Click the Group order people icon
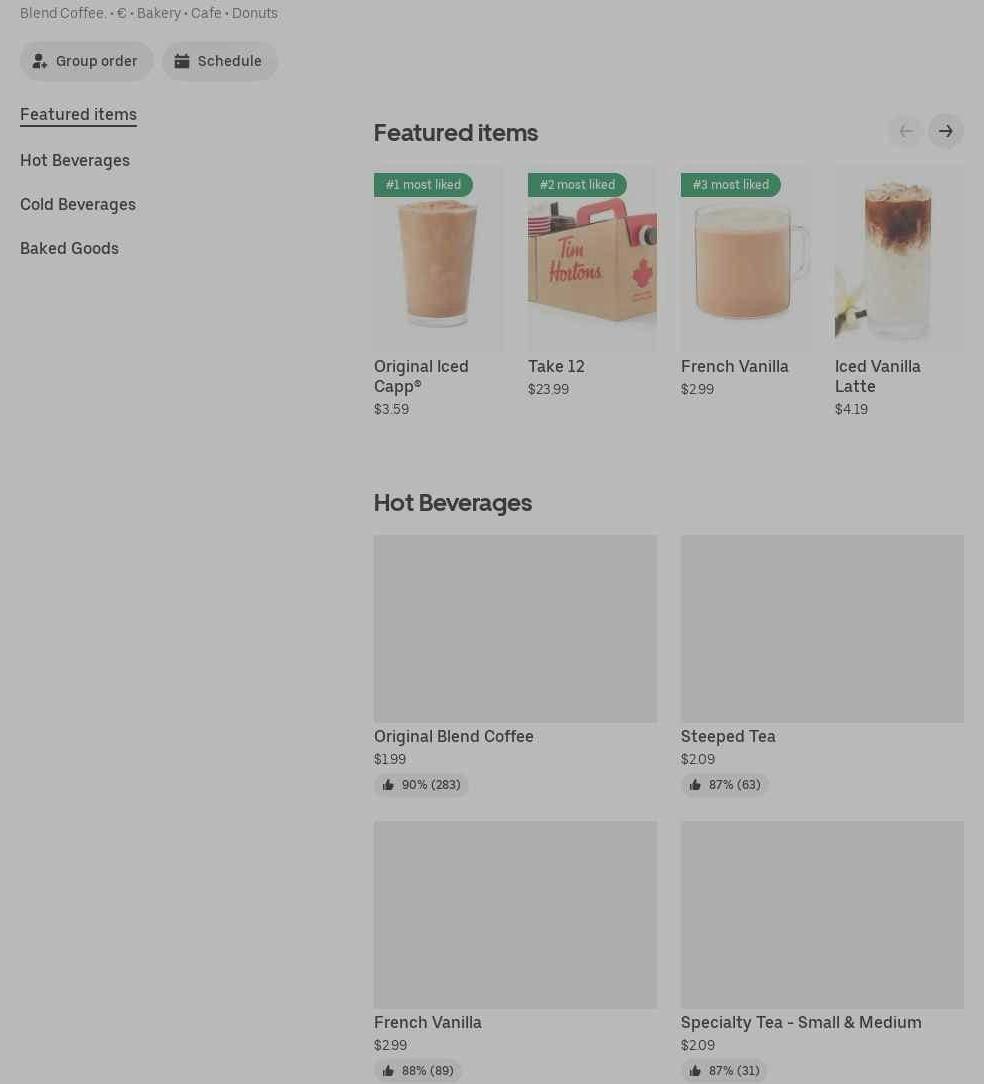984x1084 pixels. click(x=39, y=62)
